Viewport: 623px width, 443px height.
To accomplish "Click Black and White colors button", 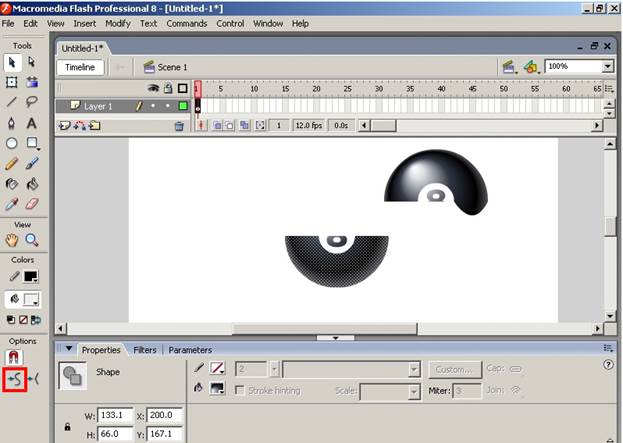I will (x=11, y=320).
